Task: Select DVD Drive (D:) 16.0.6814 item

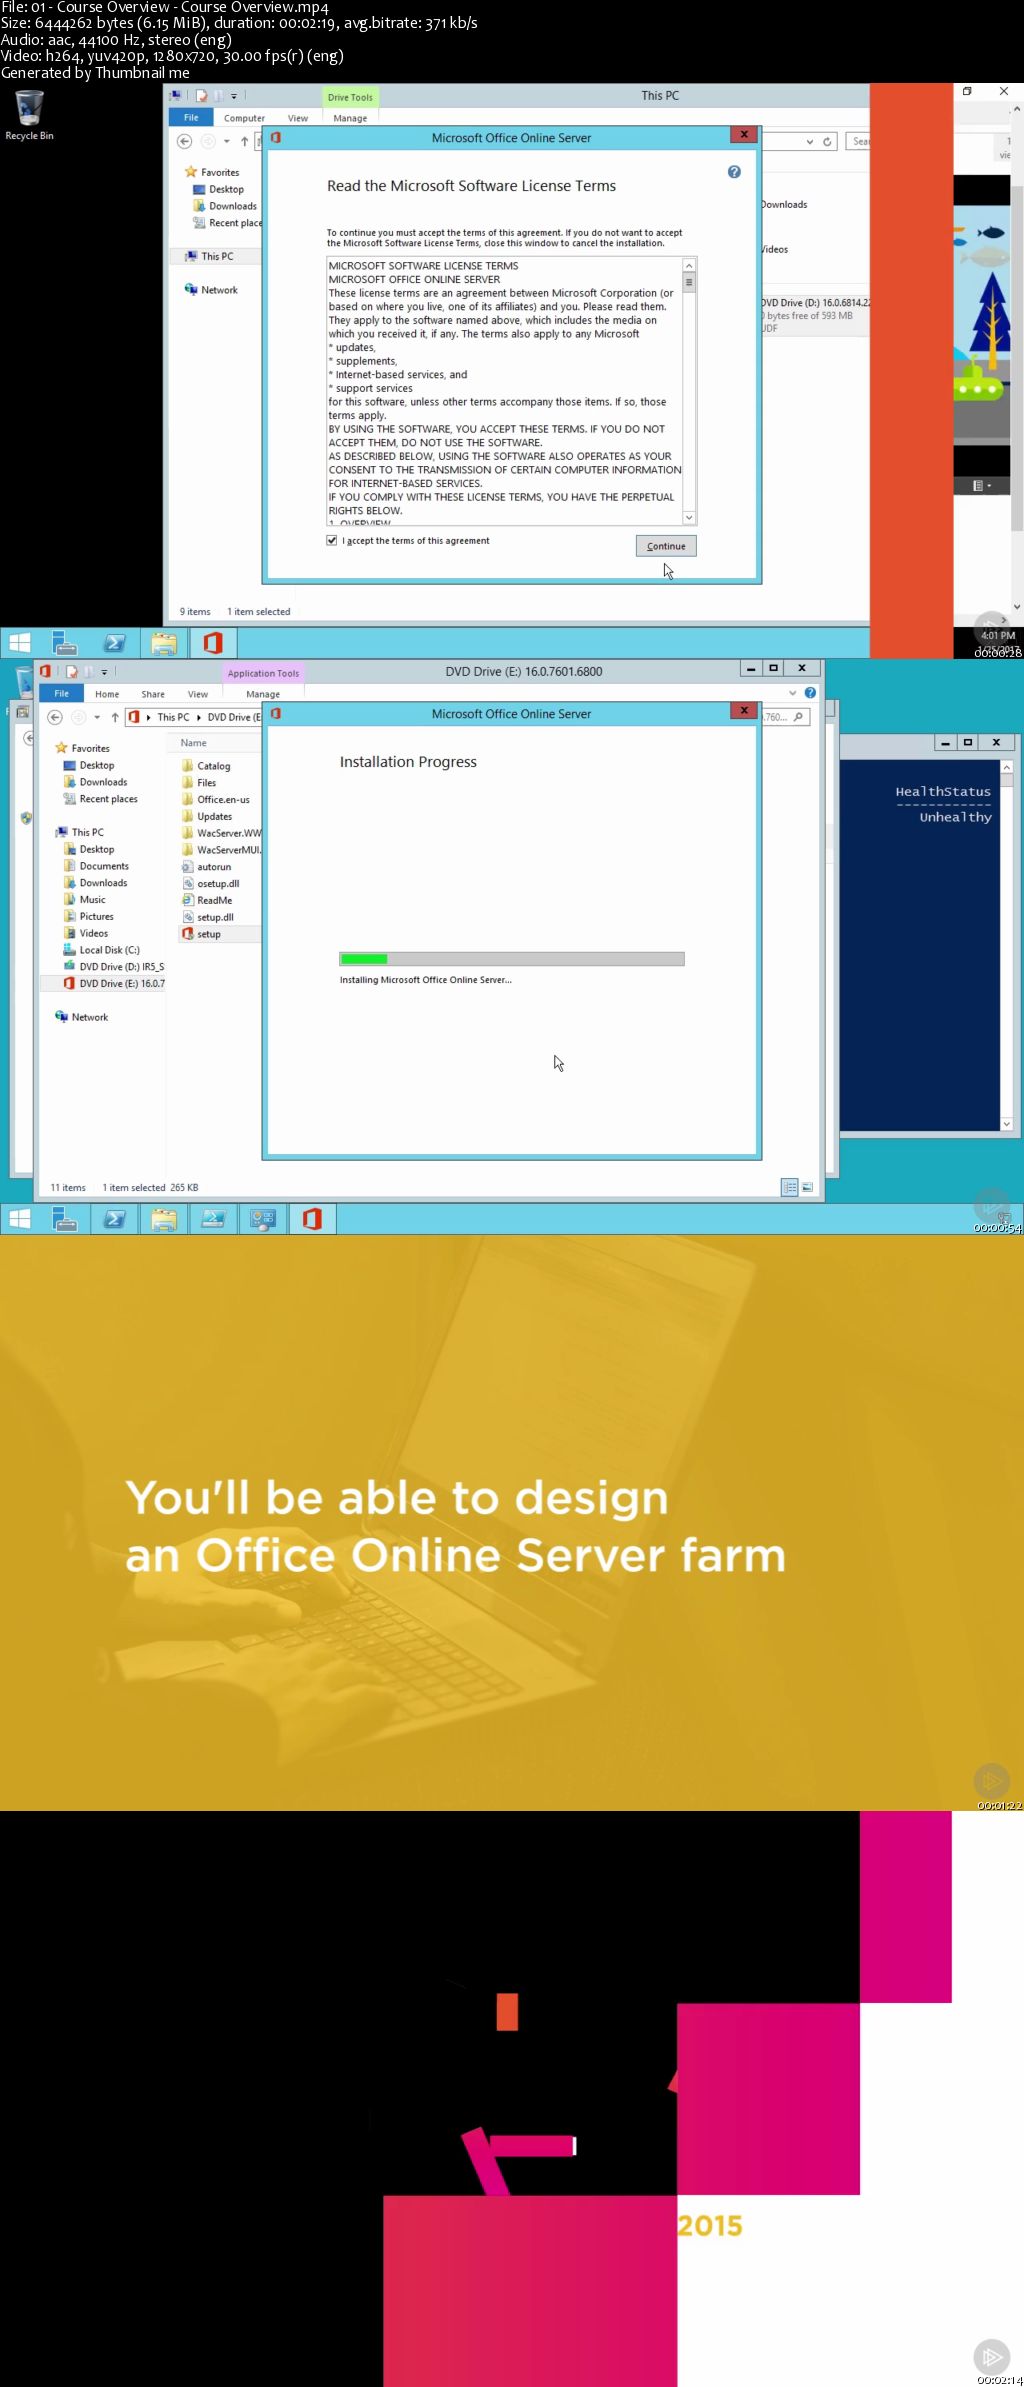Action: 815,314
